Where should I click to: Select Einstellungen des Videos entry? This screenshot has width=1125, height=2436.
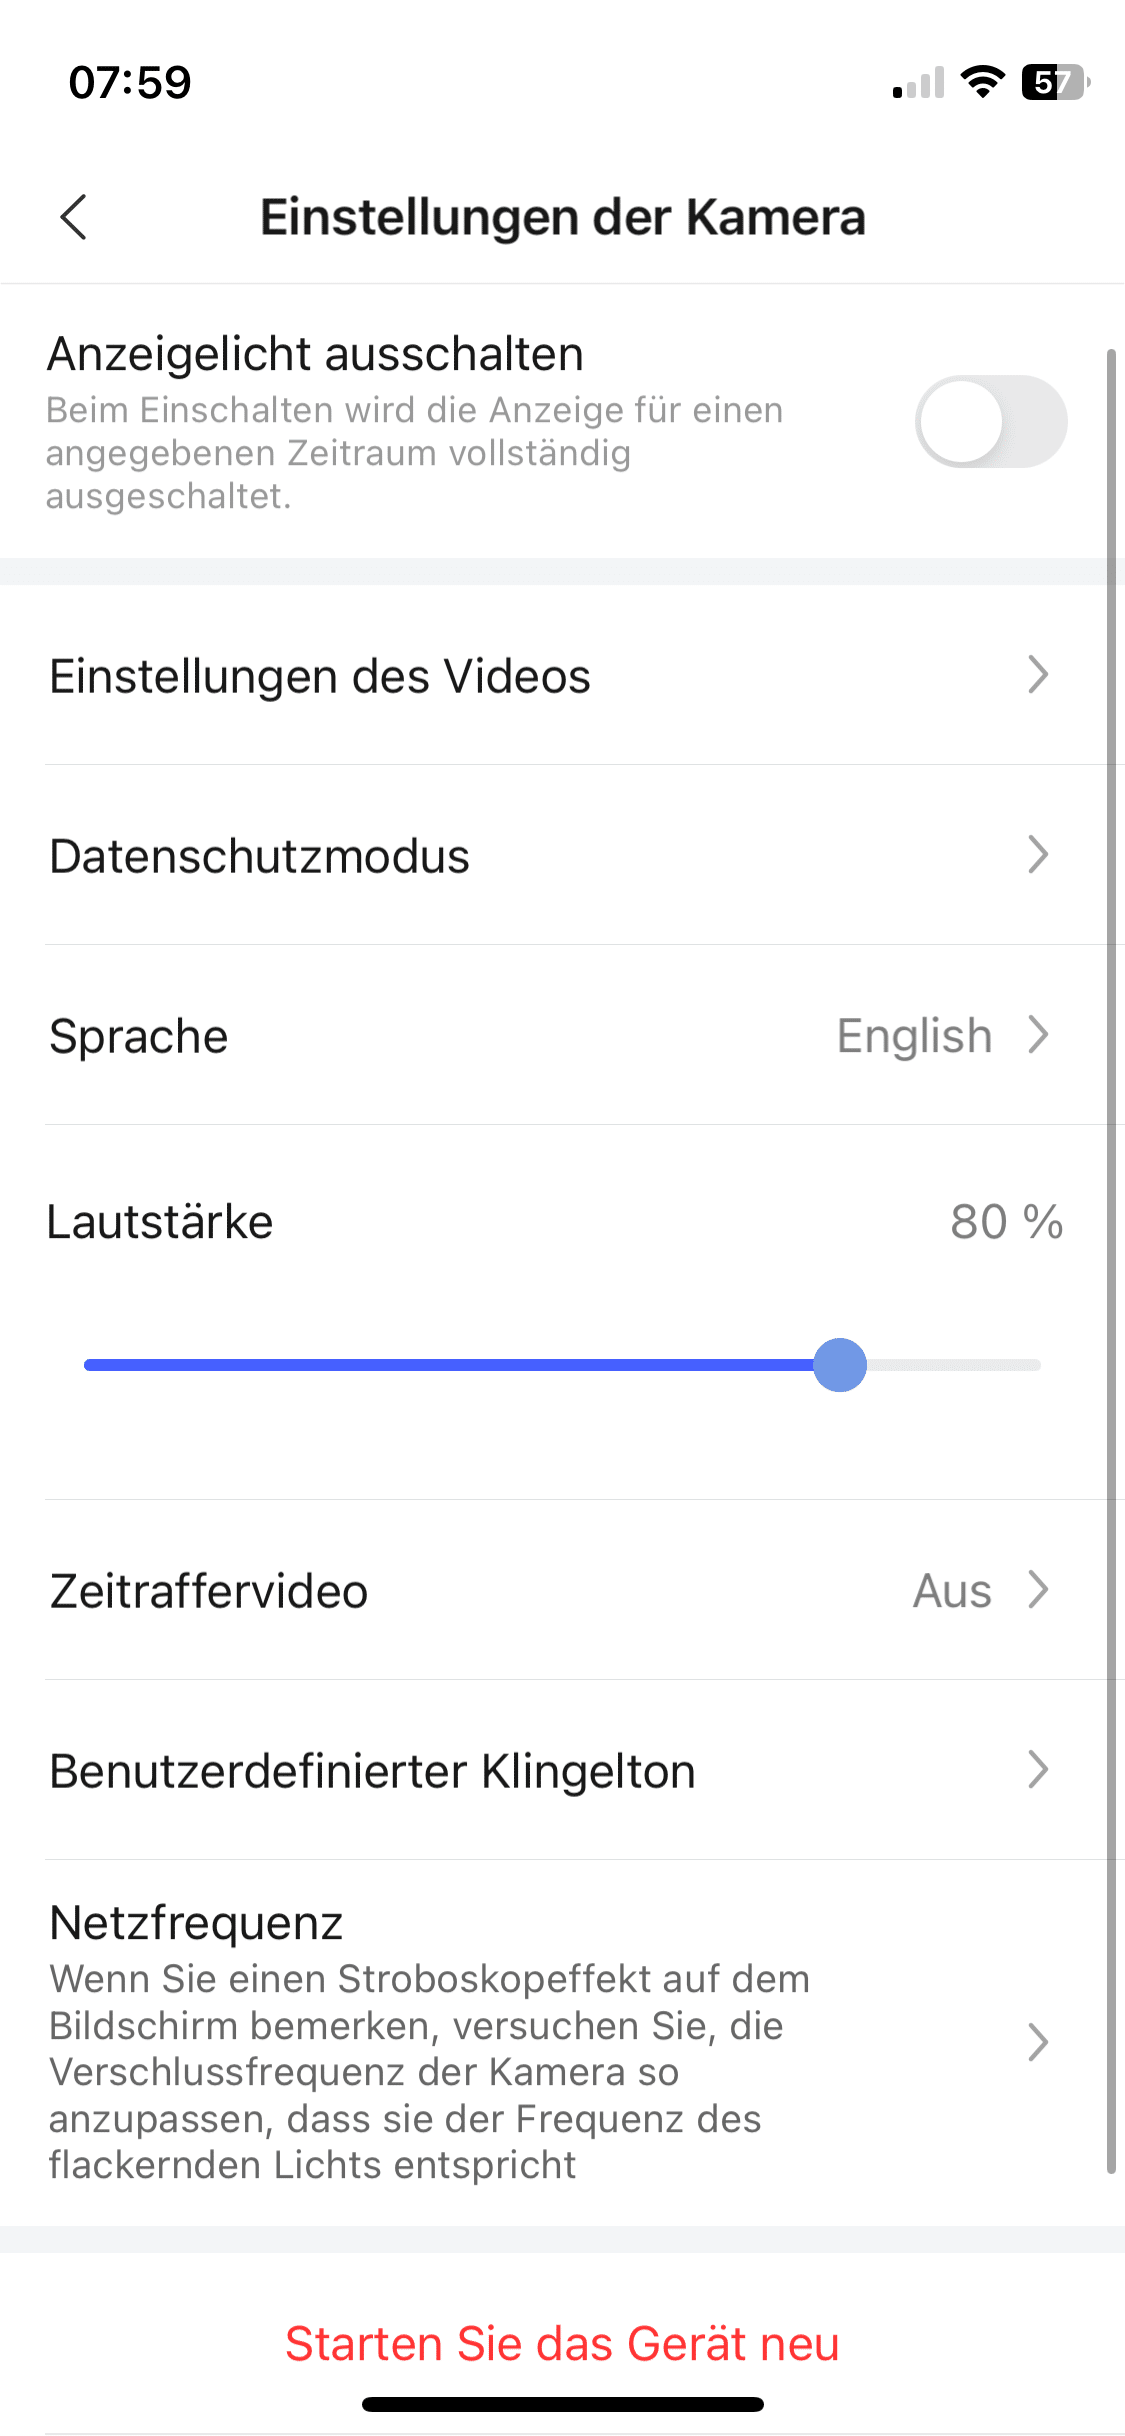320,677
